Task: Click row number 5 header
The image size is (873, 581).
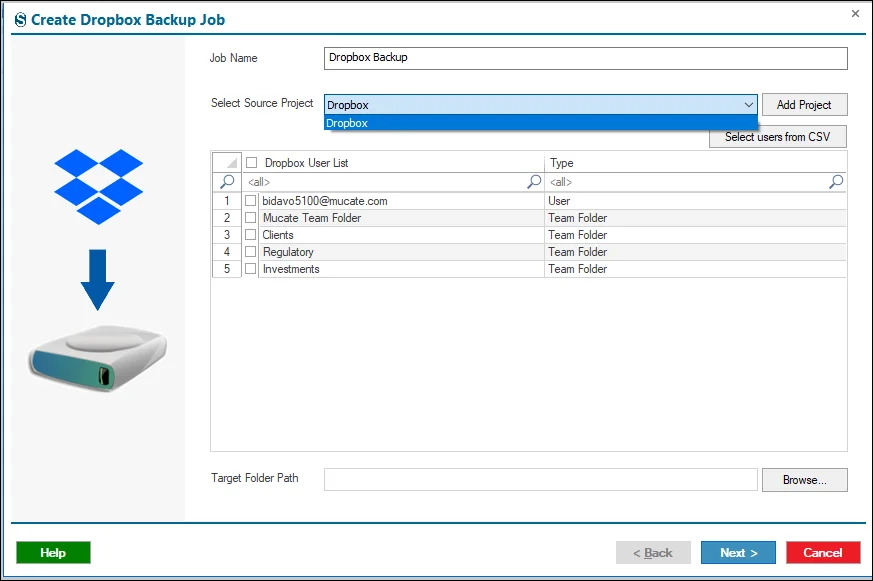Action: [x=227, y=269]
